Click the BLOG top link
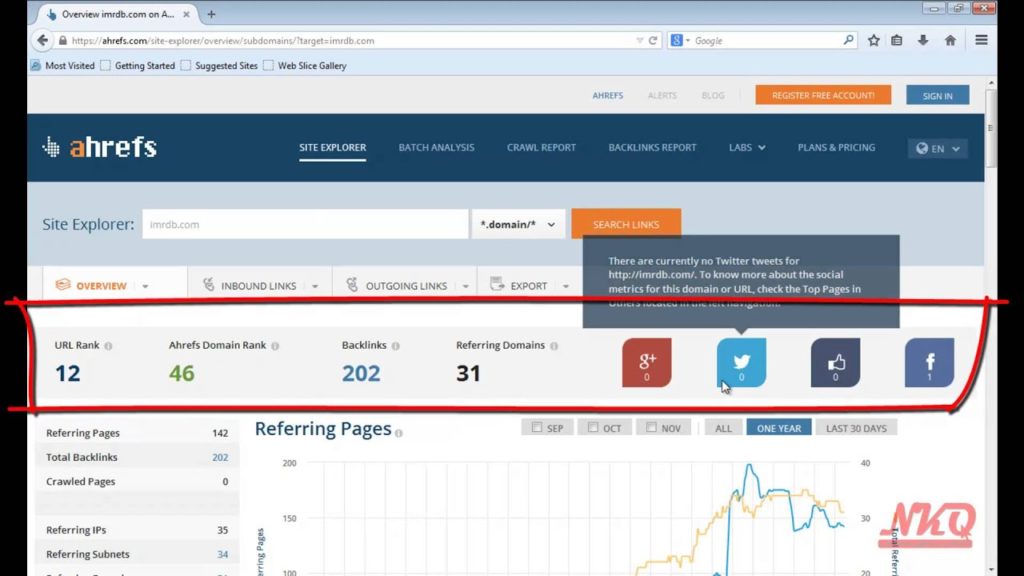This screenshot has width=1024, height=576. [712, 95]
